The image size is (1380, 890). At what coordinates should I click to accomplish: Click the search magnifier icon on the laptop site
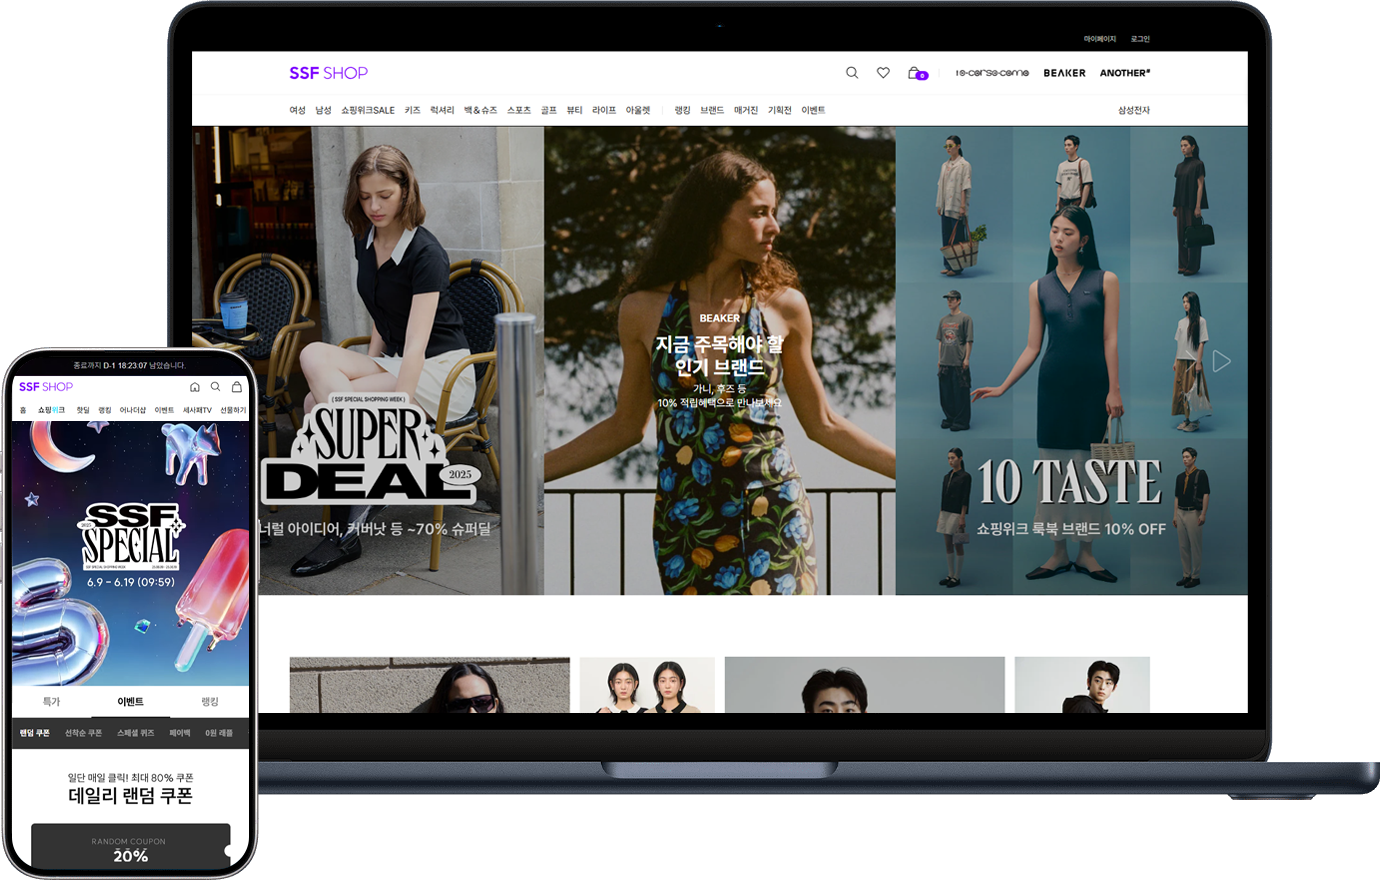pos(852,73)
